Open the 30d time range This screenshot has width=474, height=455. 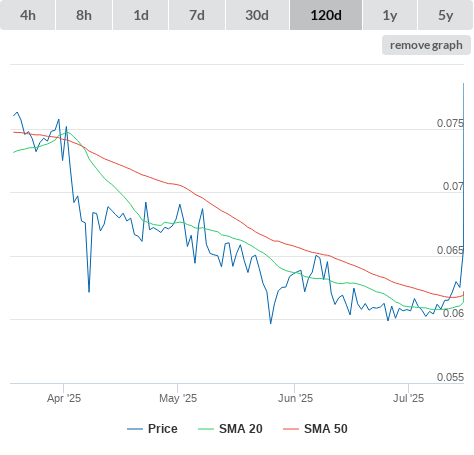257,15
